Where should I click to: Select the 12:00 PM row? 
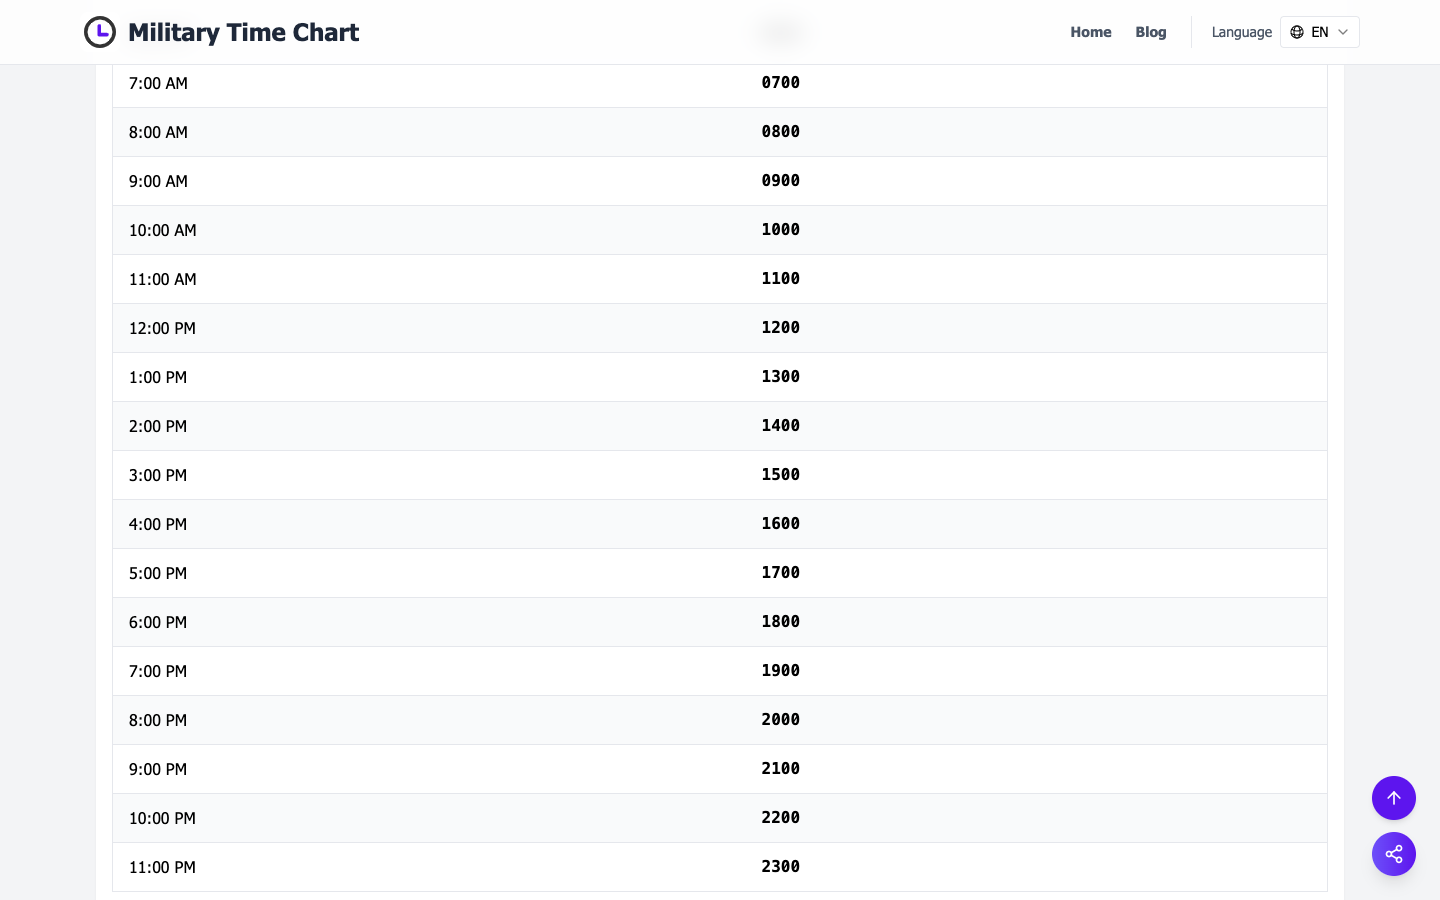click(720, 328)
